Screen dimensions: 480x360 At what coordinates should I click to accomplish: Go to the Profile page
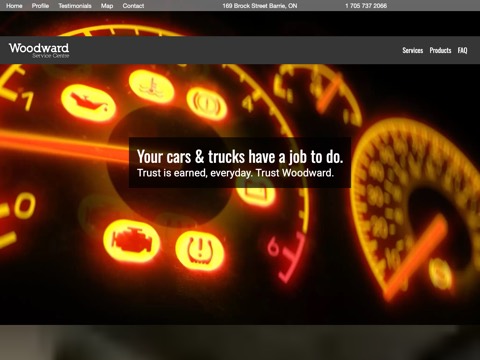pos(40,6)
